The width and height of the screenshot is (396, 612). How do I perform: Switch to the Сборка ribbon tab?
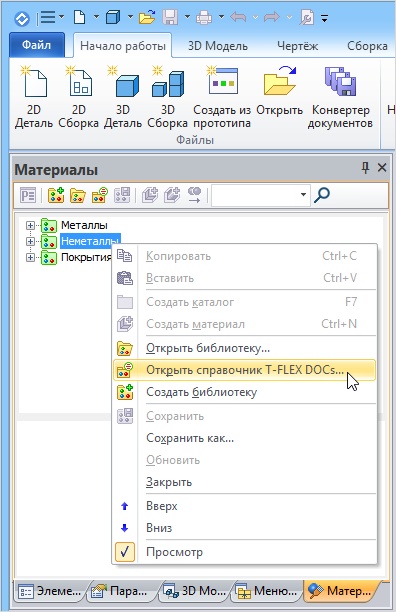point(367,46)
